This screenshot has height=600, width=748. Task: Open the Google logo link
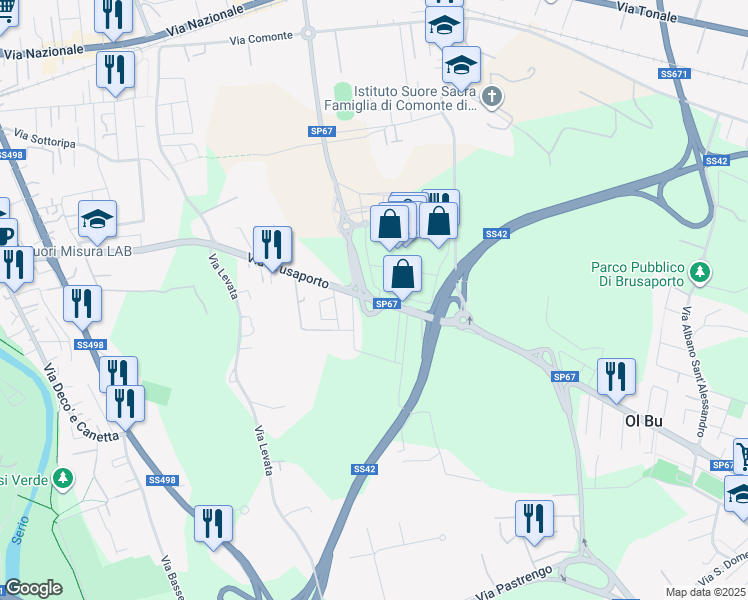33,588
